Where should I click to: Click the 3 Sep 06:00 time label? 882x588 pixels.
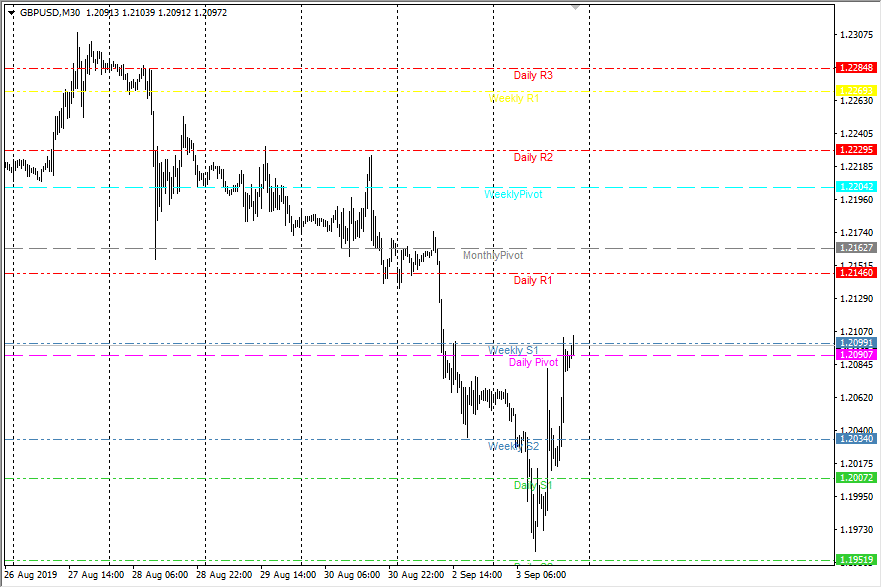[x=542, y=576]
